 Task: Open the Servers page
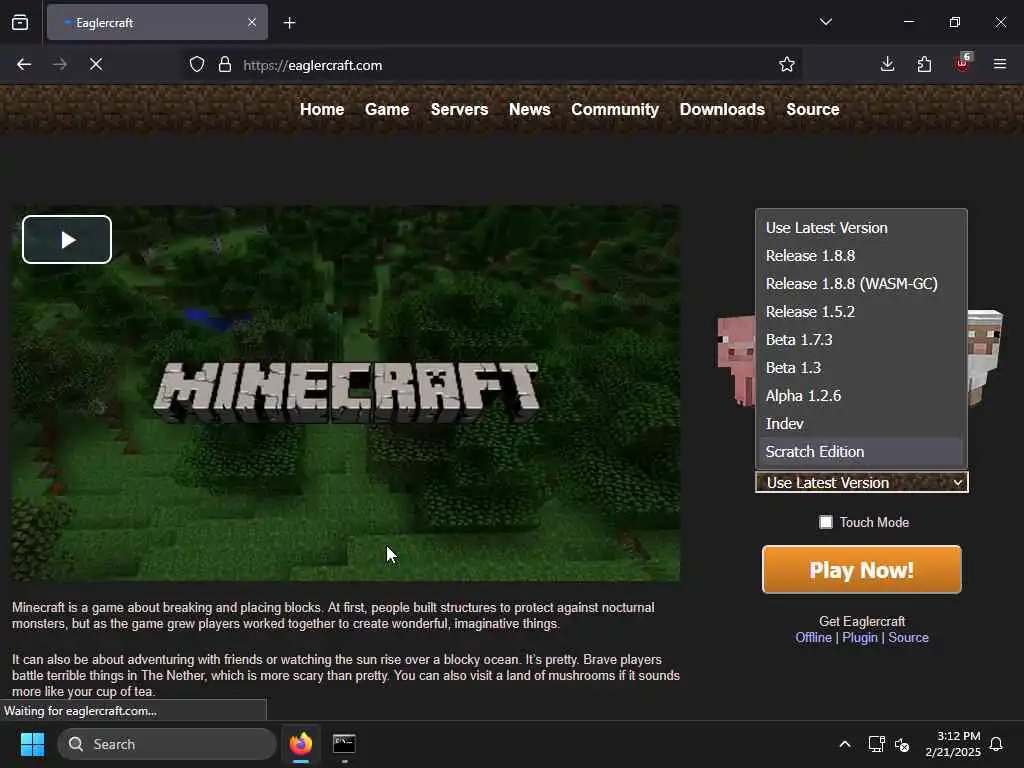click(459, 110)
